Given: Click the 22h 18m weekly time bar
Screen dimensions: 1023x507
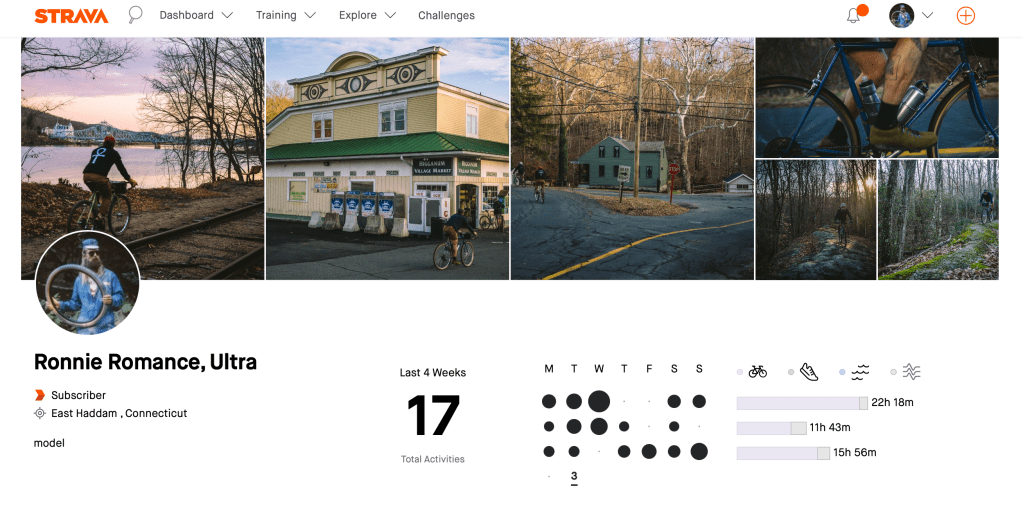Looking at the screenshot, I should pyautogui.click(x=802, y=403).
